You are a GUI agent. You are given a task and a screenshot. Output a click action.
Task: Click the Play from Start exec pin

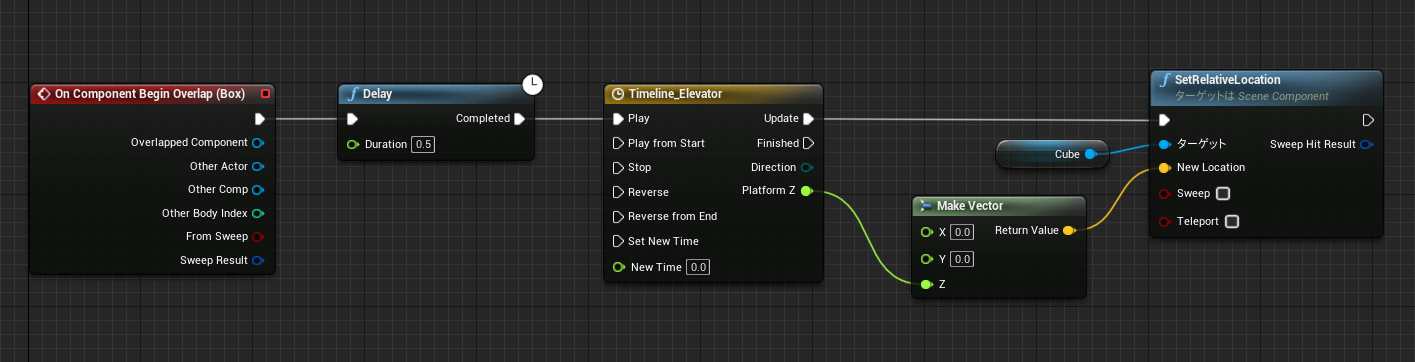(x=618, y=143)
